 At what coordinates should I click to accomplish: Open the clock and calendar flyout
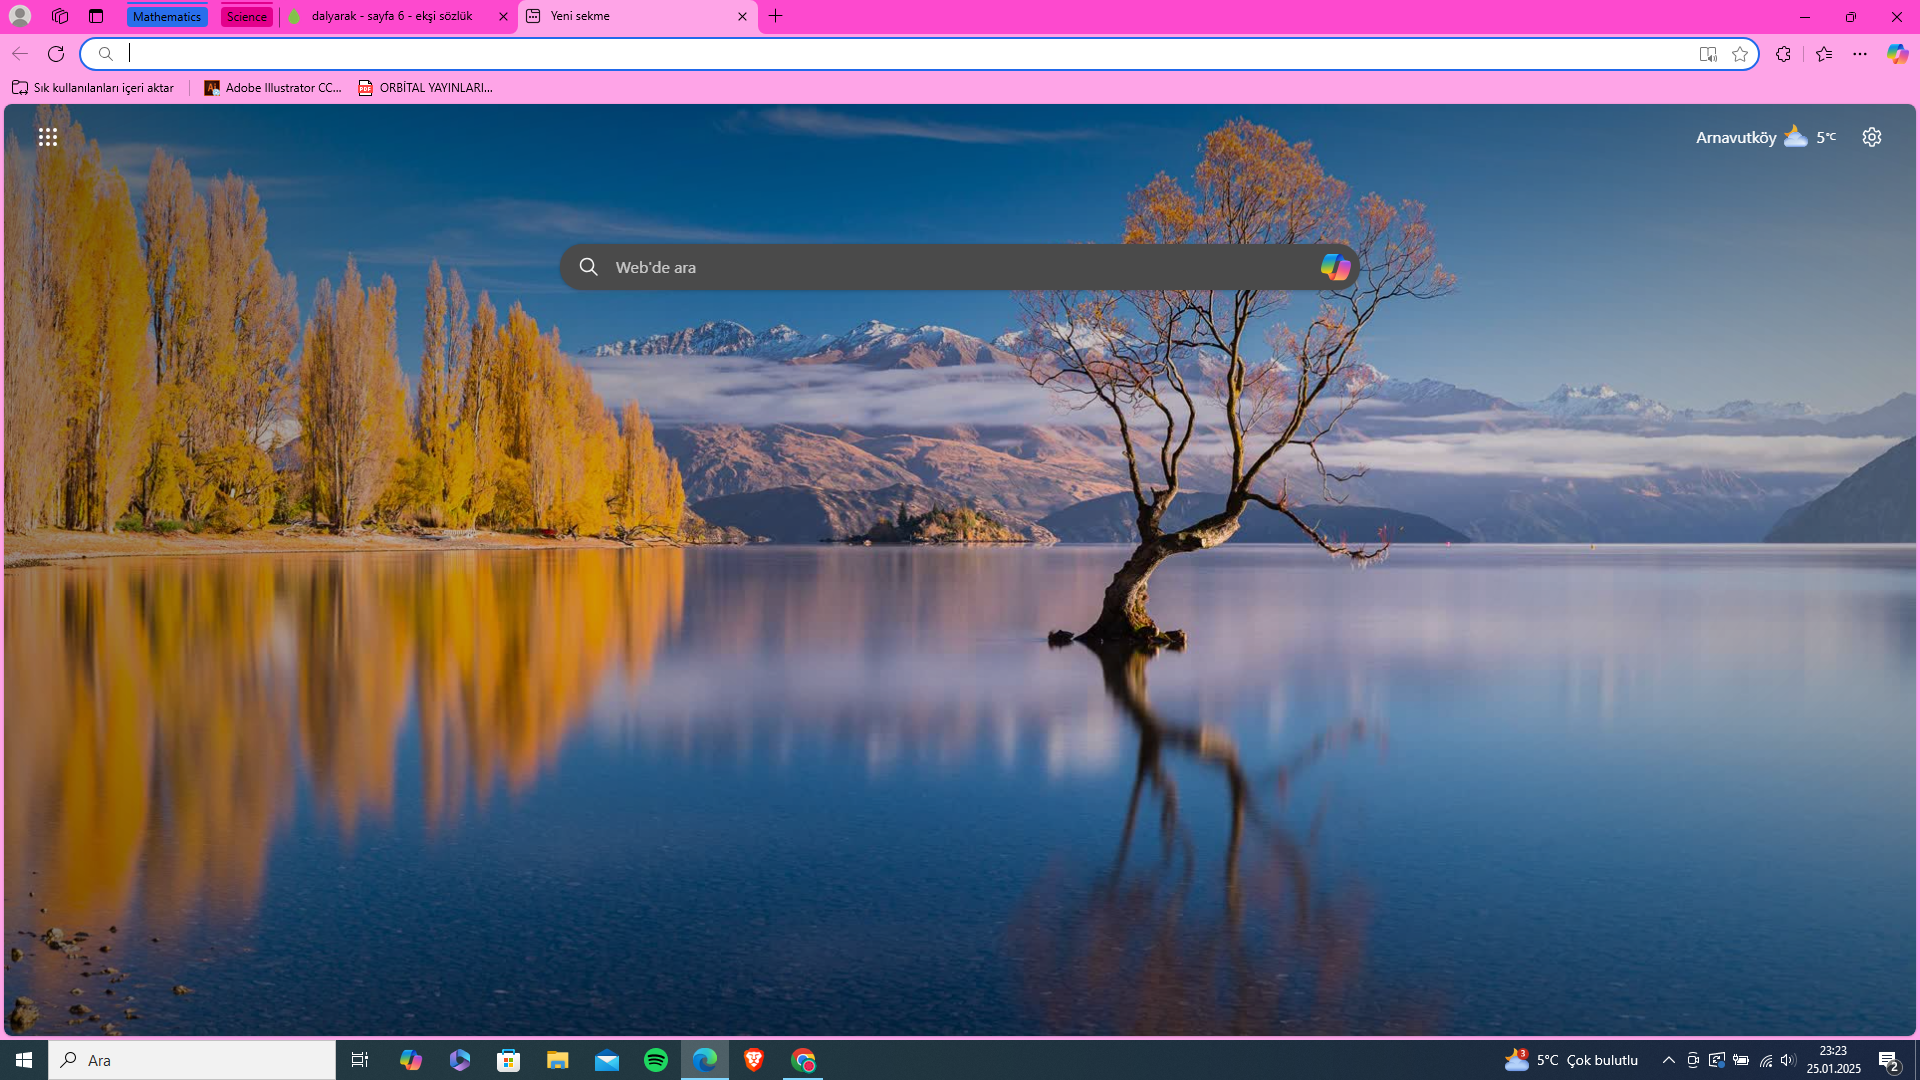(1833, 1060)
